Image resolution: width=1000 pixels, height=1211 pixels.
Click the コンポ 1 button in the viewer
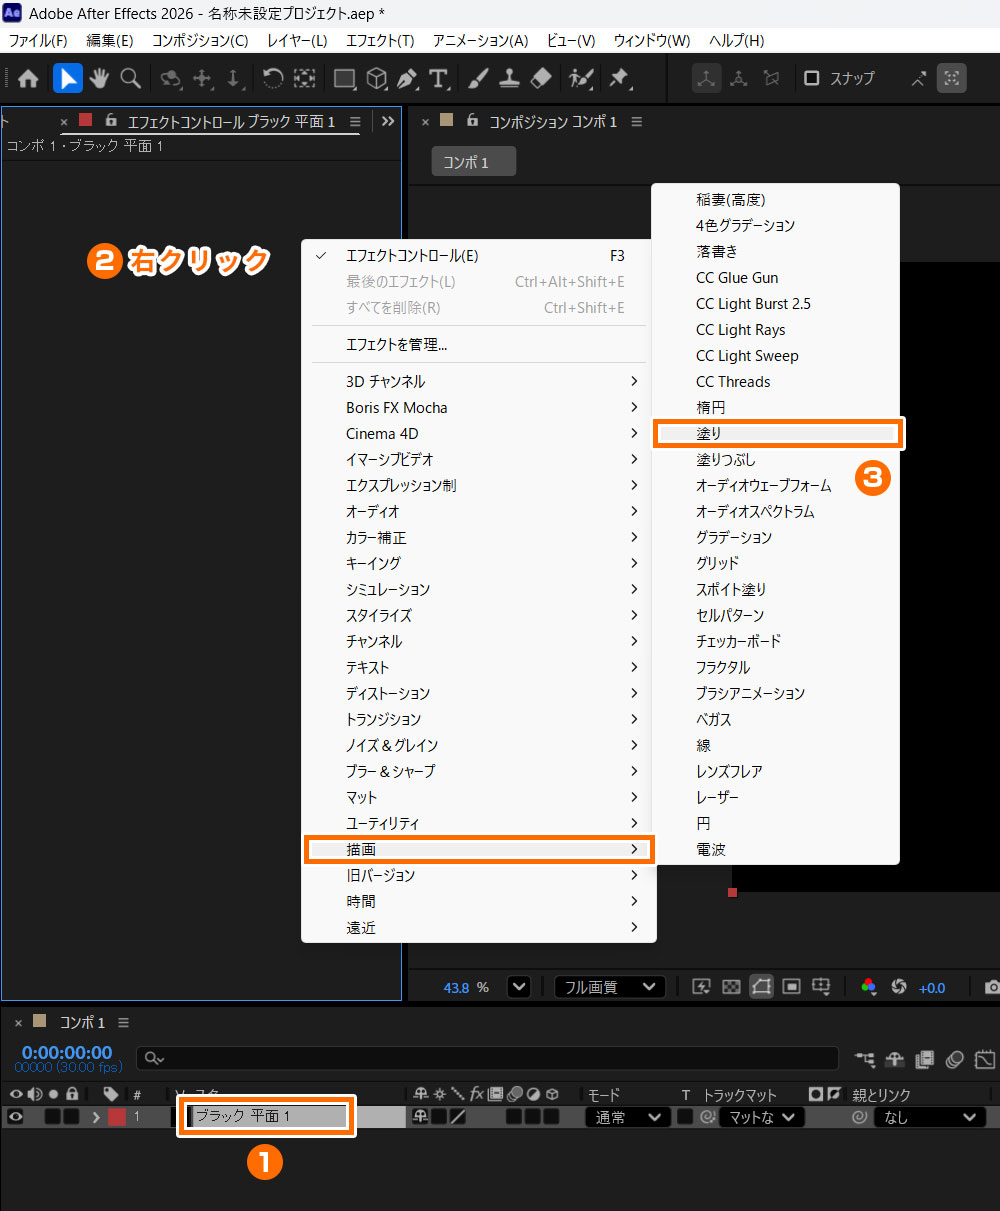click(473, 161)
